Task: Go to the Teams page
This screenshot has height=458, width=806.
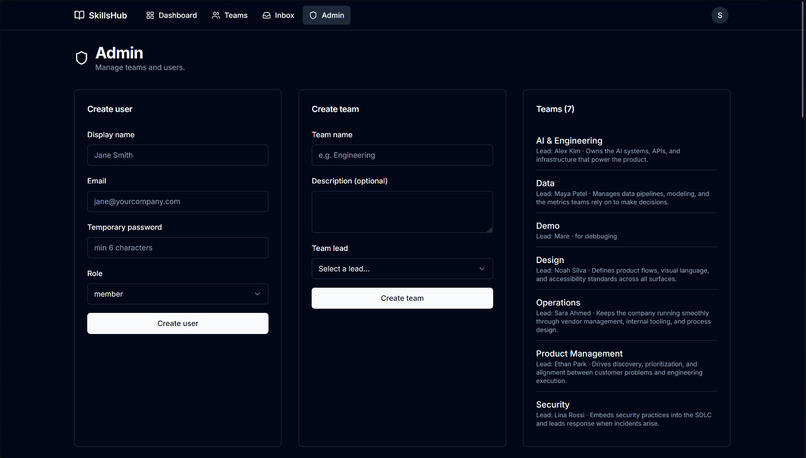Action: tap(229, 15)
